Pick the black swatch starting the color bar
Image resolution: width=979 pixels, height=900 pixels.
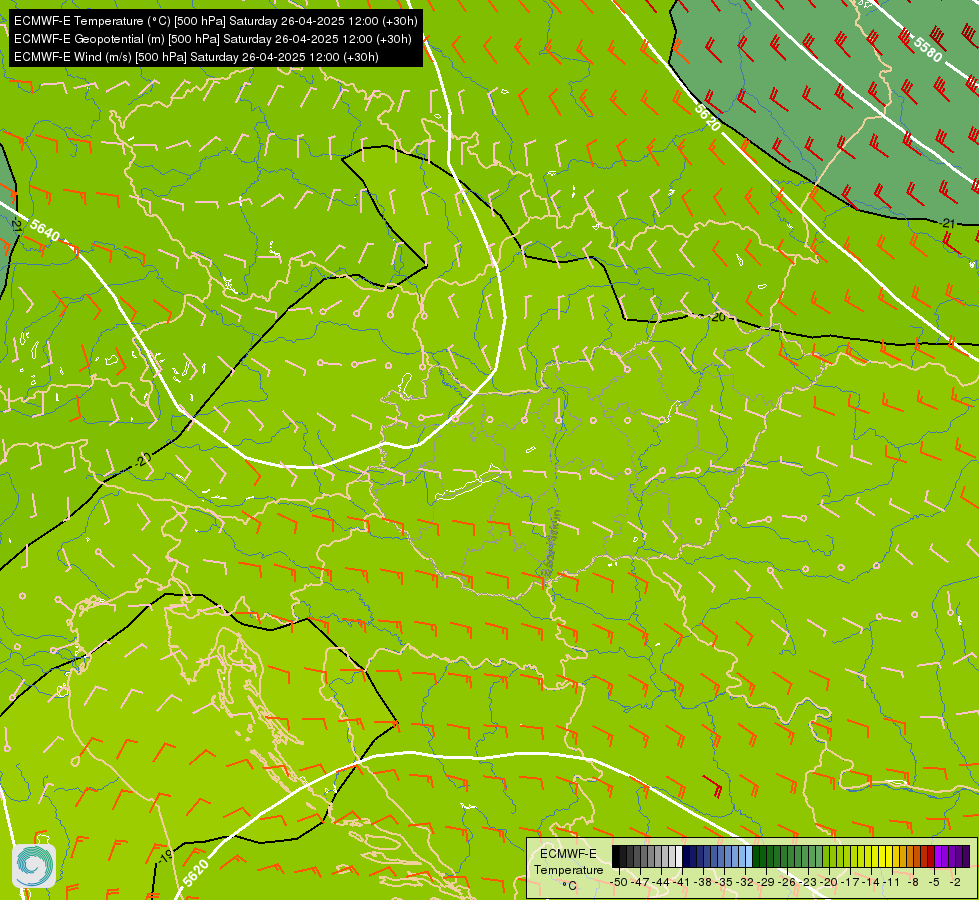point(616,856)
